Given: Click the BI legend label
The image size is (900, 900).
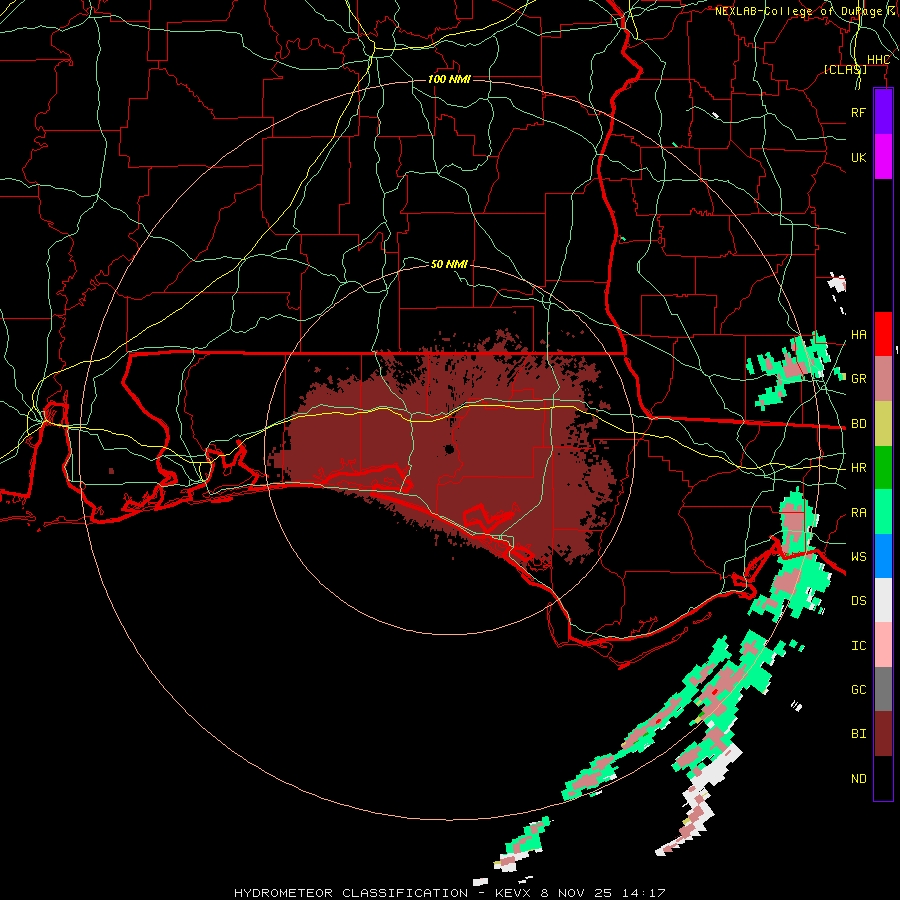Looking at the screenshot, I should coord(858,734).
